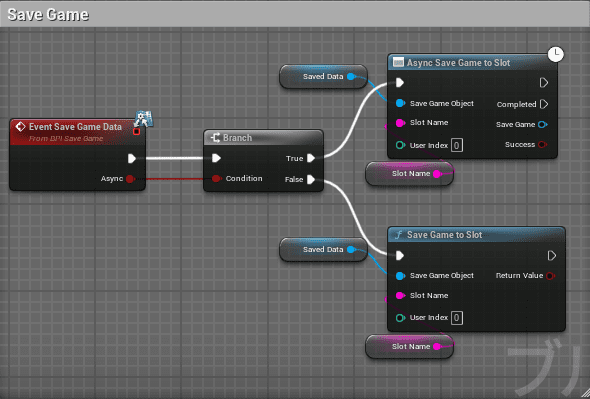
Task: Click the 'From BPI Save Game' subtitle text
Action: click(66, 139)
